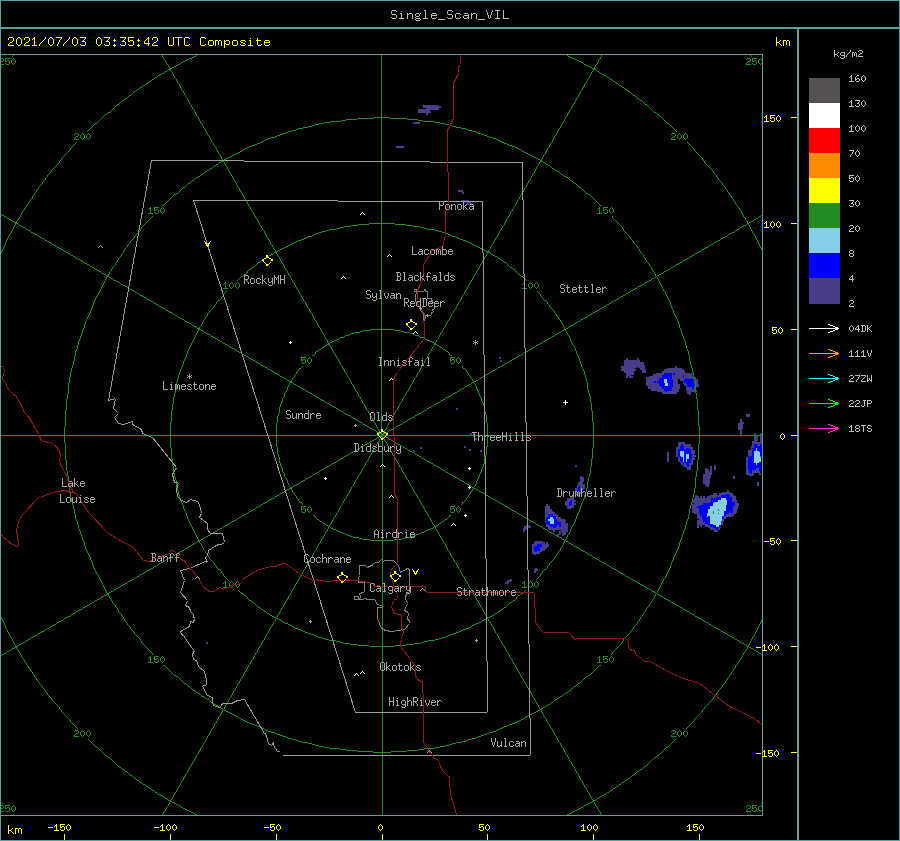Click the light blue 8-20 color band

[x=824, y=241]
